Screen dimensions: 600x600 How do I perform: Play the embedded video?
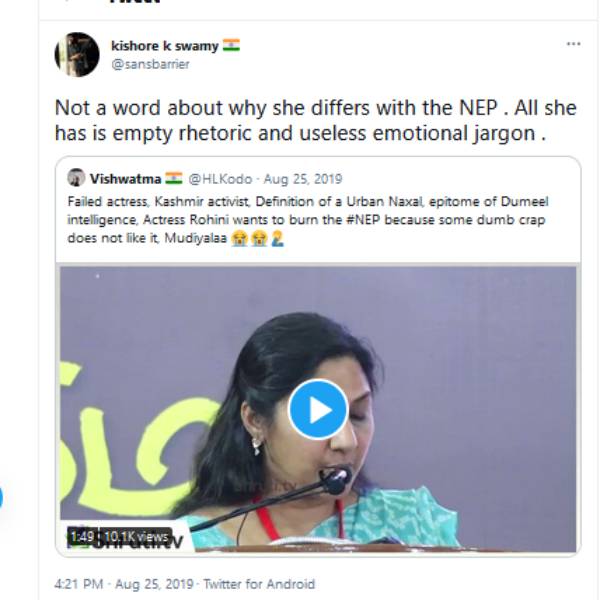pos(317,409)
